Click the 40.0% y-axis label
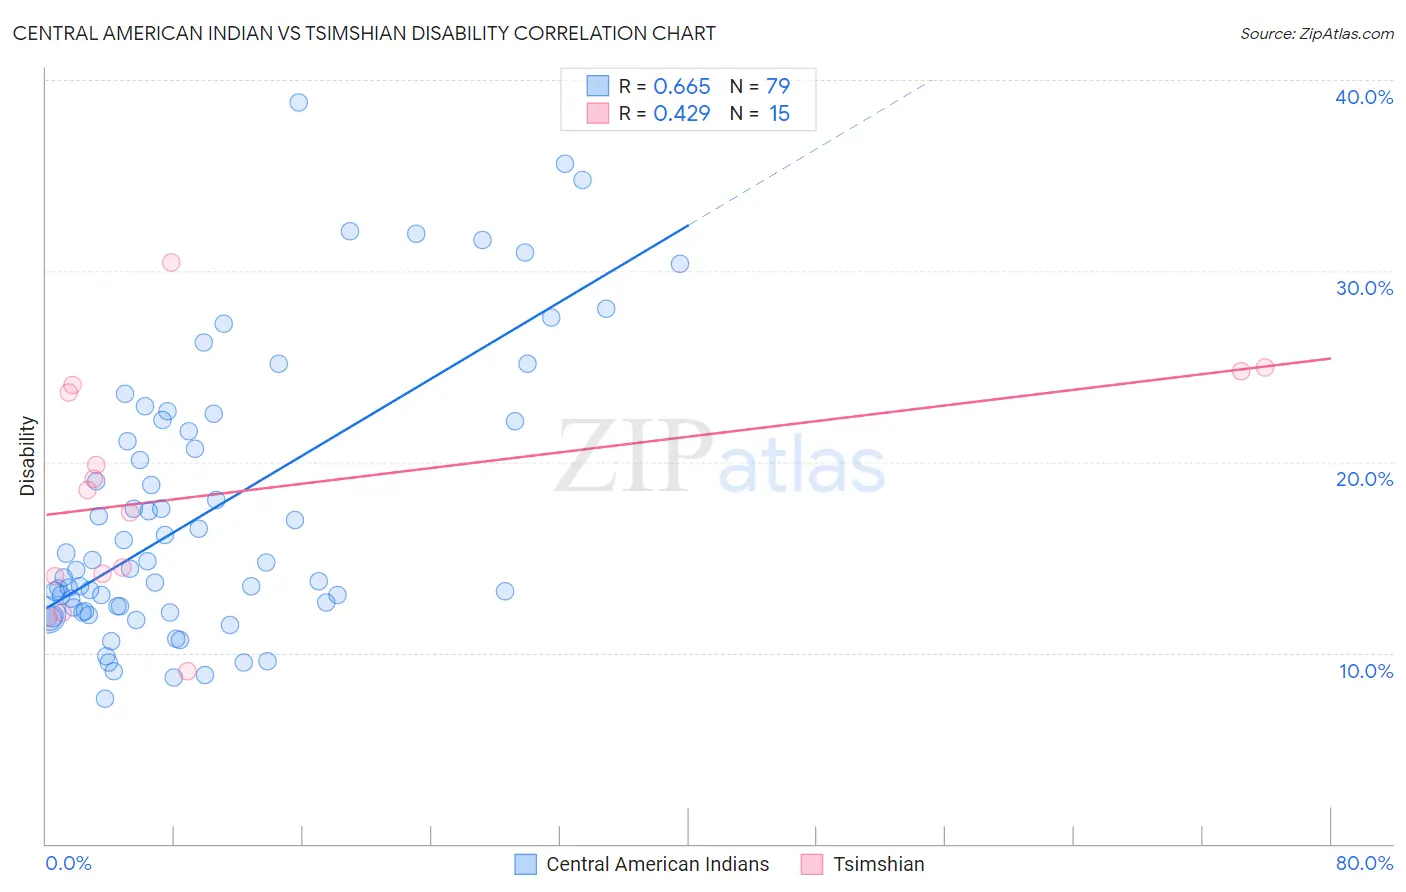 click(x=1364, y=97)
